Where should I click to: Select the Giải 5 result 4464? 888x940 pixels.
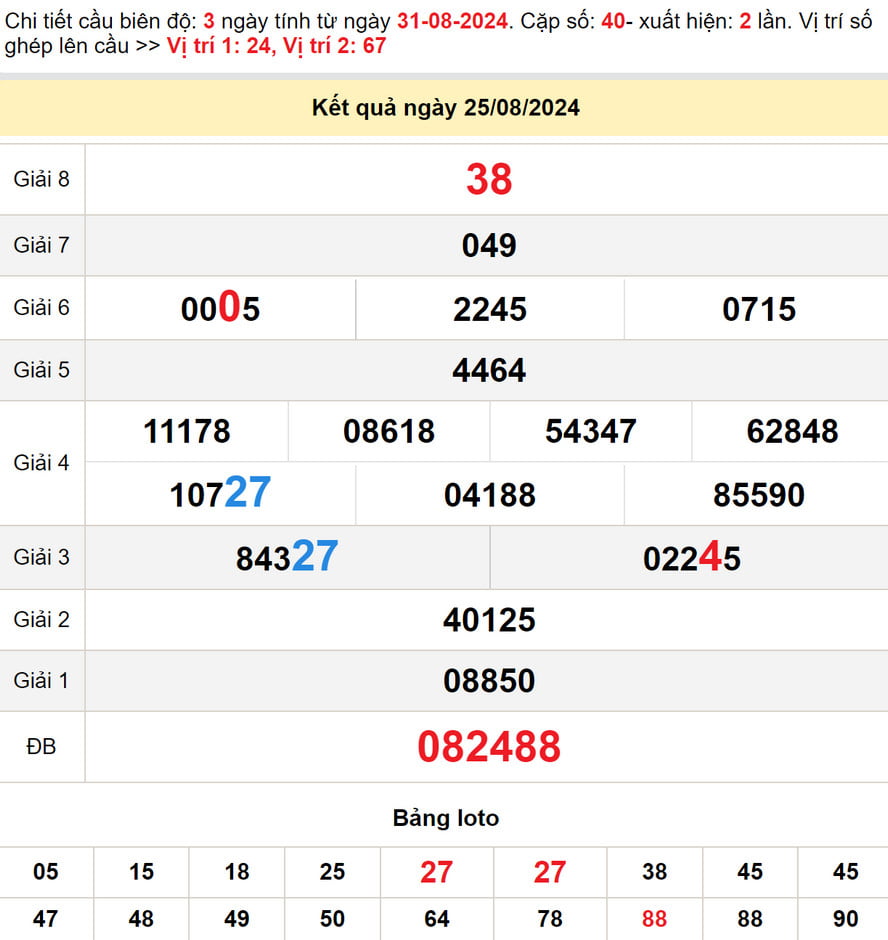(x=489, y=370)
